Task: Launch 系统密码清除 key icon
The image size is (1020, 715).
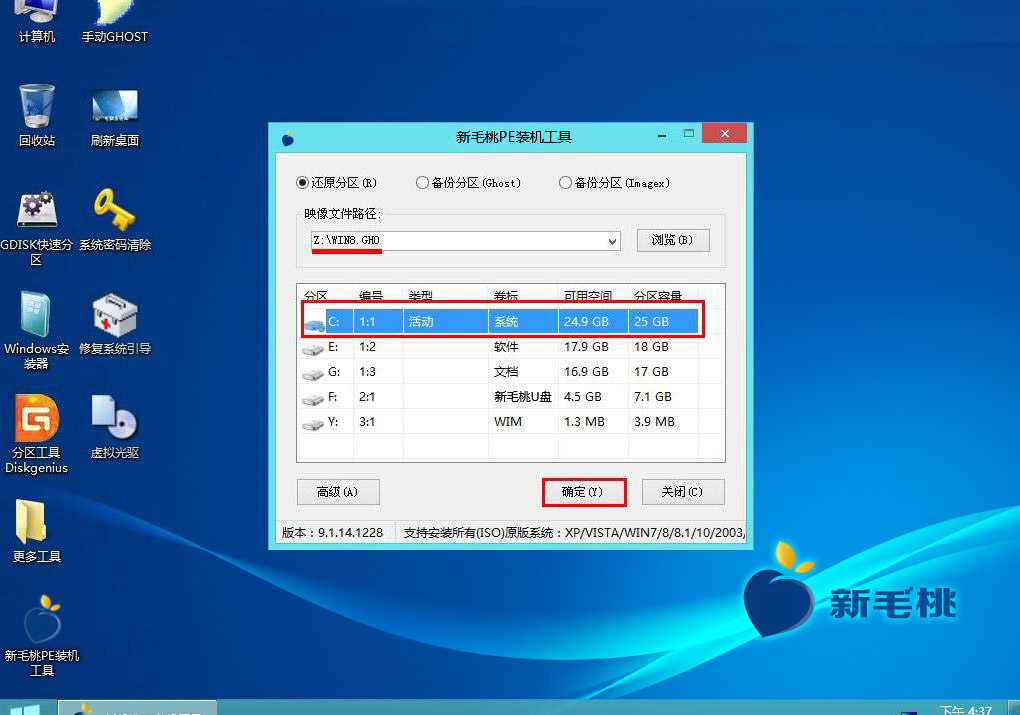Action: pyautogui.click(x=114, y=220)
